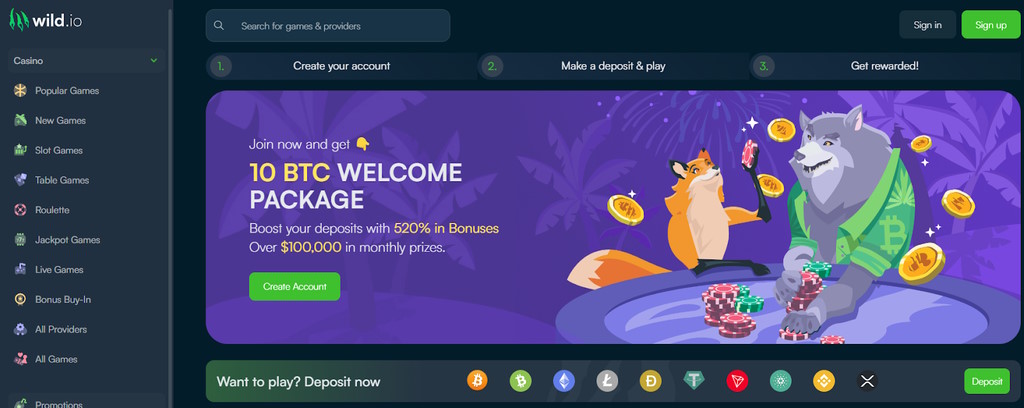The width and height of the screenshot is (1024, 408).
Task: Click the Binance coin icon
Action: (824, 381)
